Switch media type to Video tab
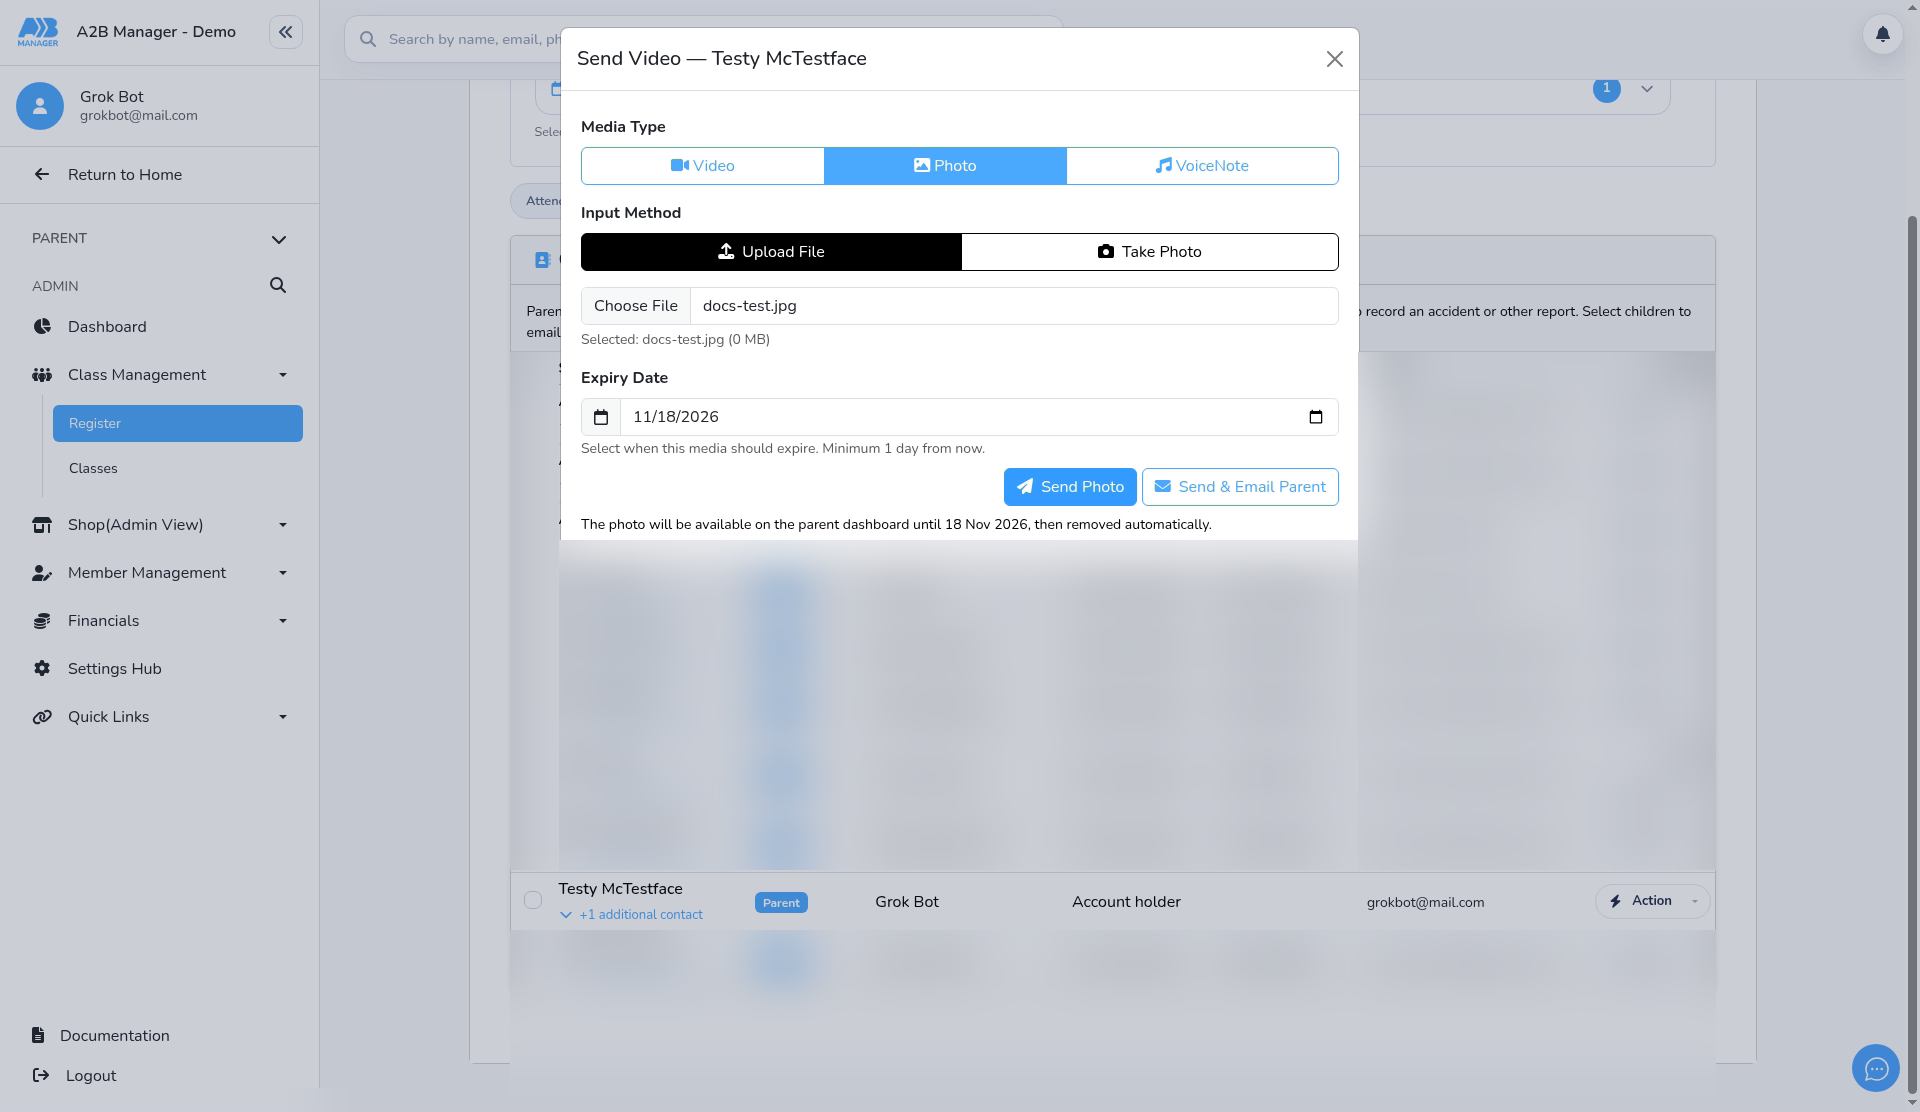The width and height of the screenshot is (1920, 1112). pyautogui.click(x=703, y=166)
